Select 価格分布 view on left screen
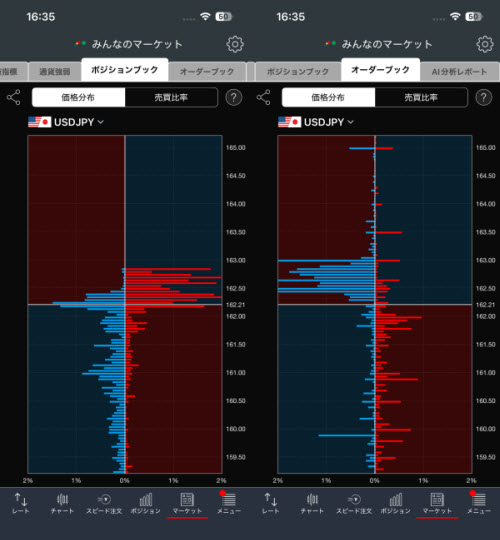This screenshot has width=500, height=540. (79, 97)
